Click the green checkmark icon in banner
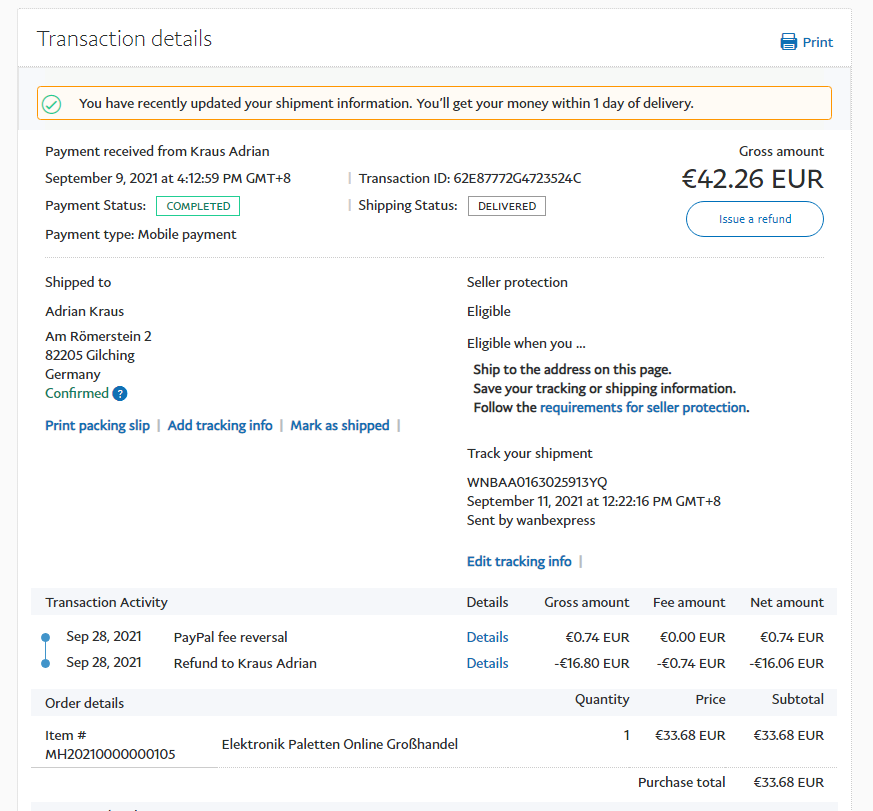This screenshot has width=873, height=811. tap(52, 103)
